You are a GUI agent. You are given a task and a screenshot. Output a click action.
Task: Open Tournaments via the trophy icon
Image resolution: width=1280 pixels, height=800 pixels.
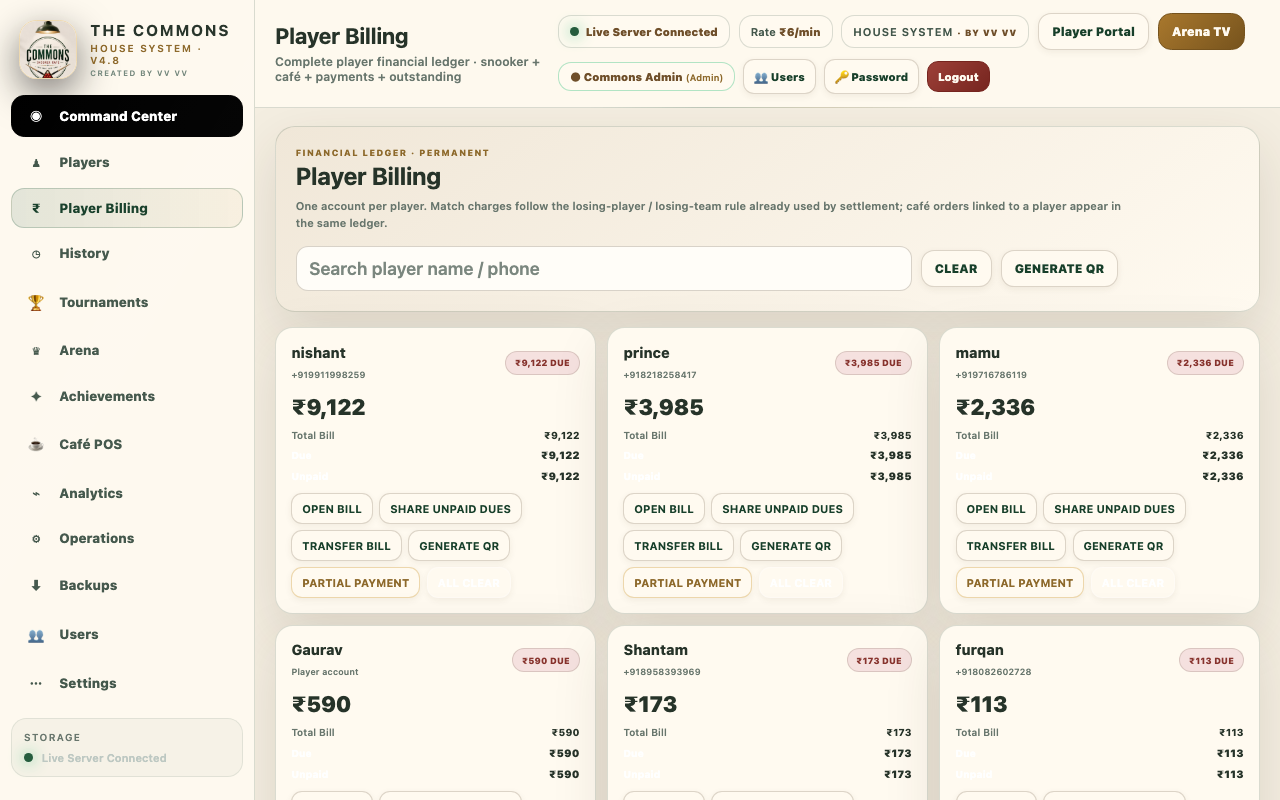[36, 302]
